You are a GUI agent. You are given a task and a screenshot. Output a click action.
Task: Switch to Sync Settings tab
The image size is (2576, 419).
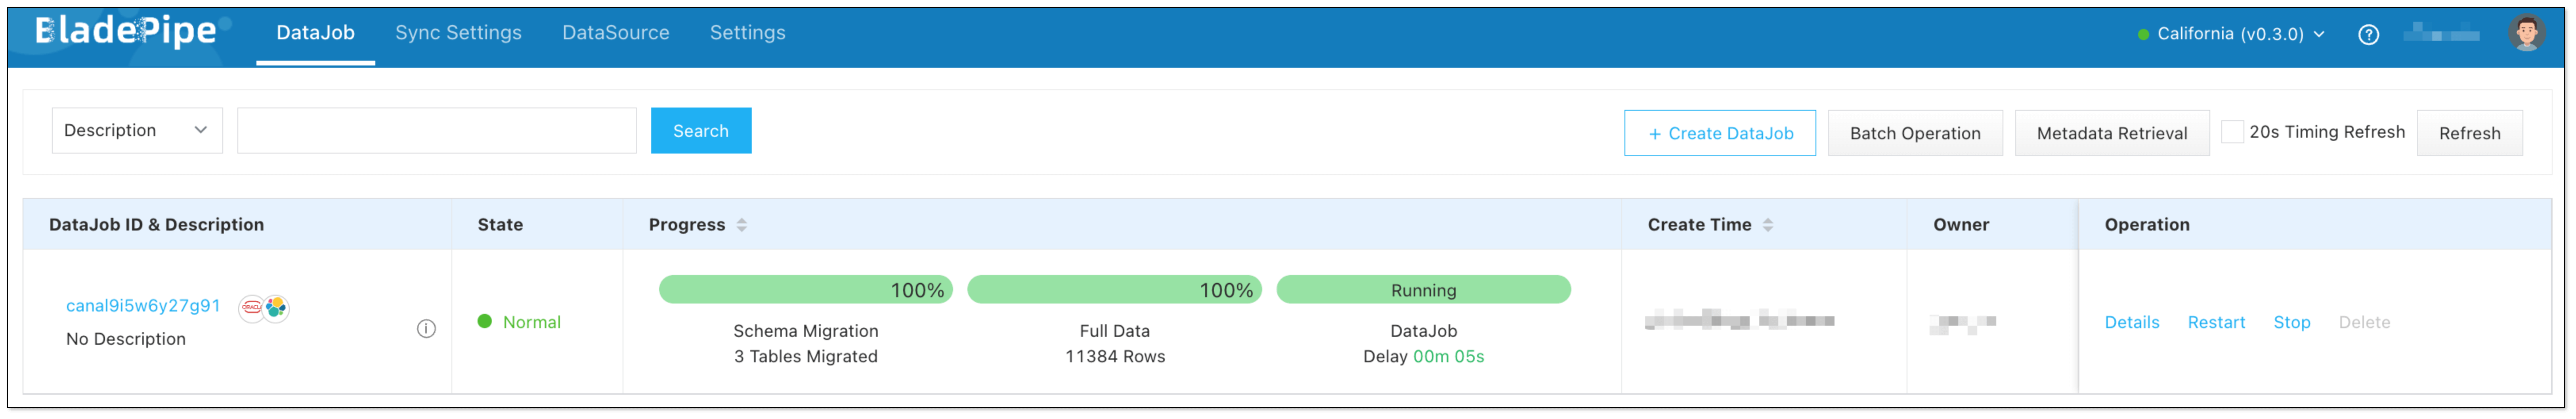click(x=458, y=33)
